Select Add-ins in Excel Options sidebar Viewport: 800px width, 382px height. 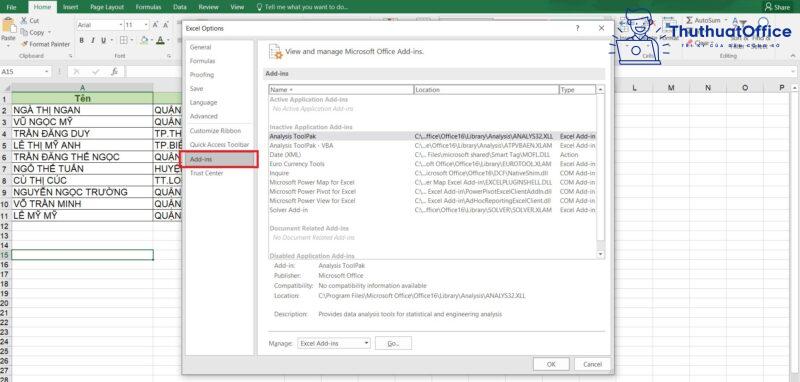coord(219,159)
